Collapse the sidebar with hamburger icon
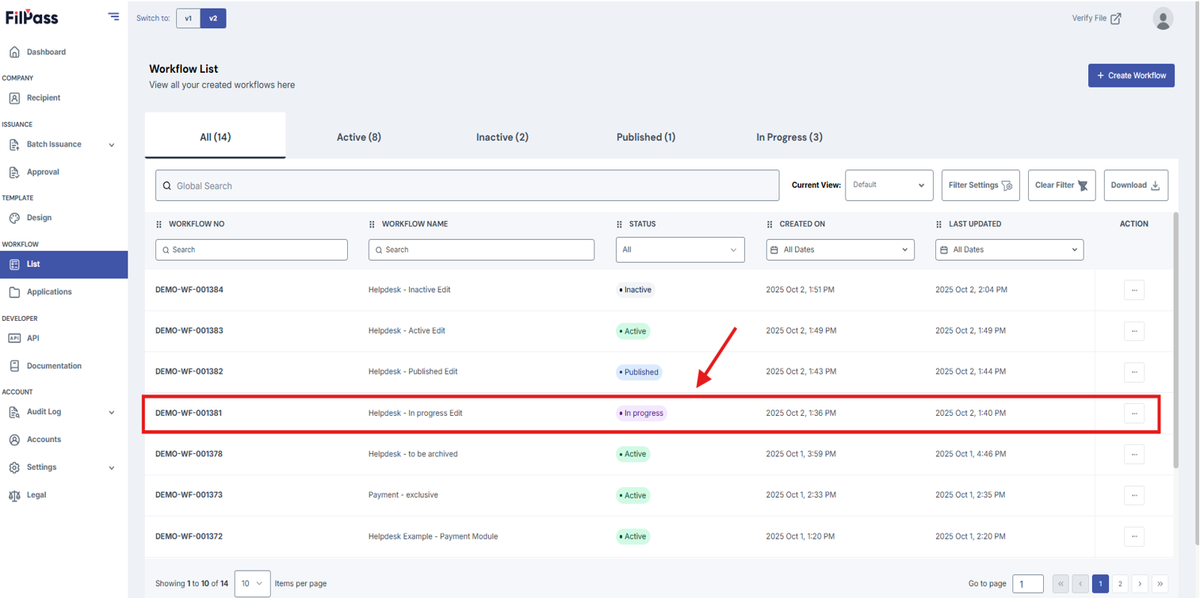Viewport: 1200px width, 598px height. point(113,17)
